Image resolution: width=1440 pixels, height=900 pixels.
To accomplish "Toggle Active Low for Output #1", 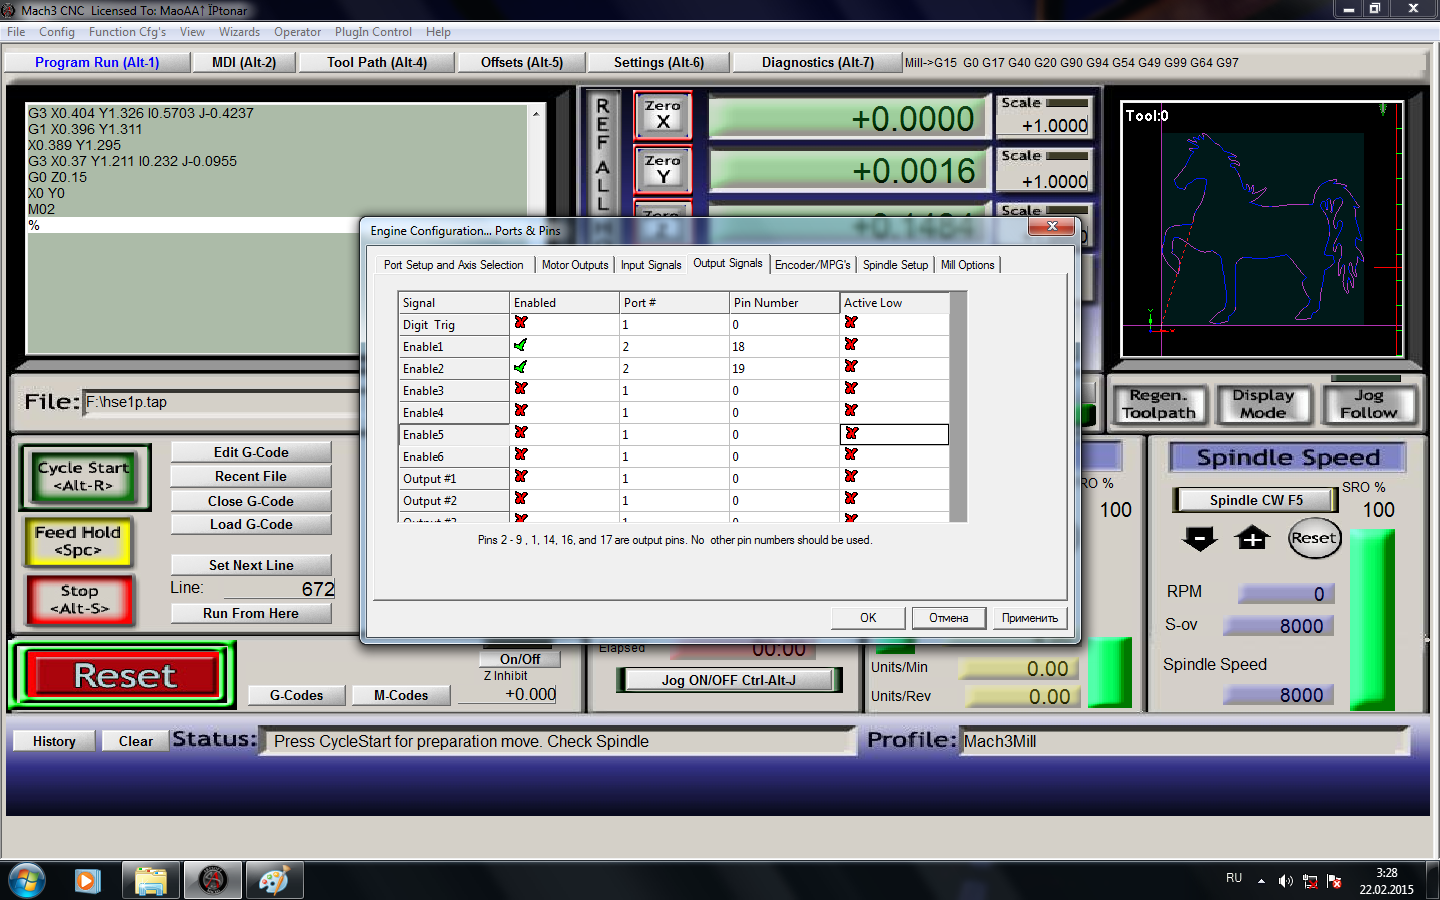I will 851,477.
